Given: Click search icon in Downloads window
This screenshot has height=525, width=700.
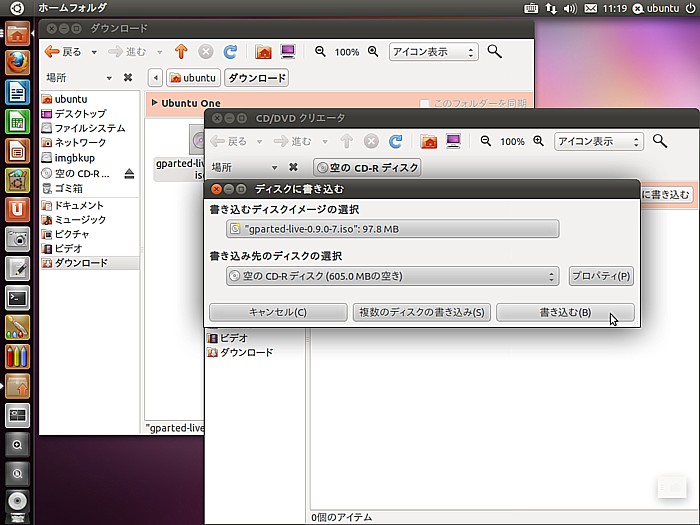Looking at the screenshot, I should [x=494, y=52].
